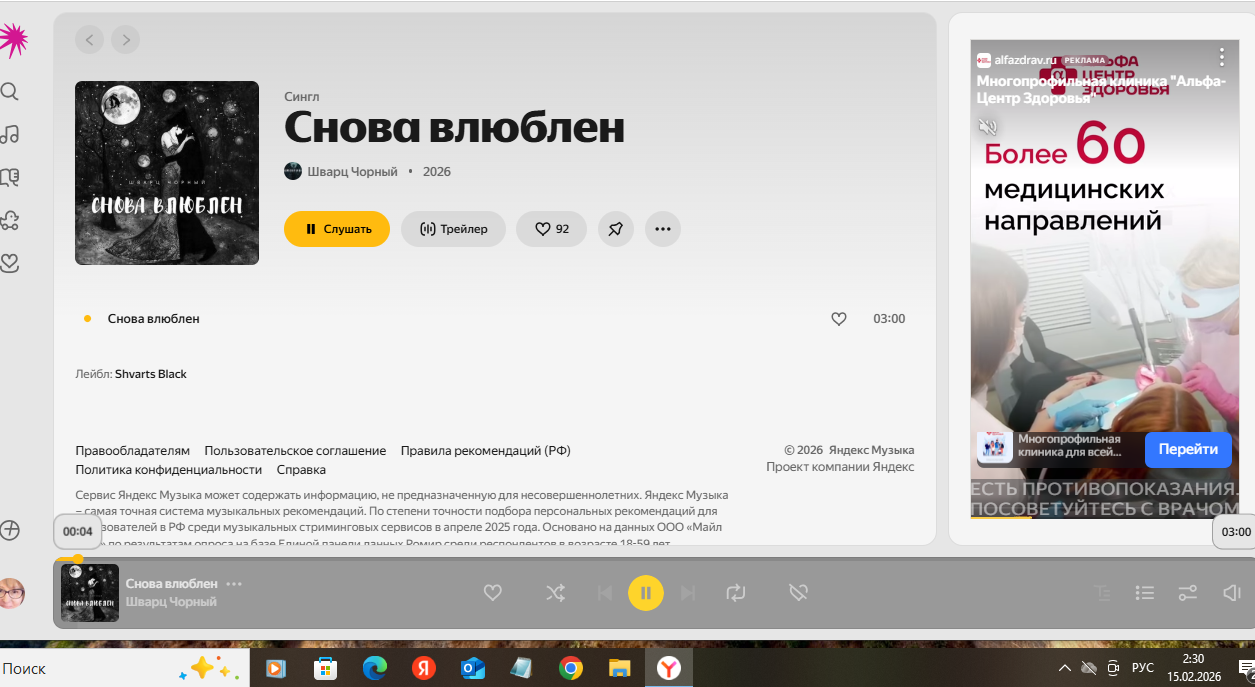Click the 03:00 track duration text
Screen dimensions: 1255x687
[889, 319]
